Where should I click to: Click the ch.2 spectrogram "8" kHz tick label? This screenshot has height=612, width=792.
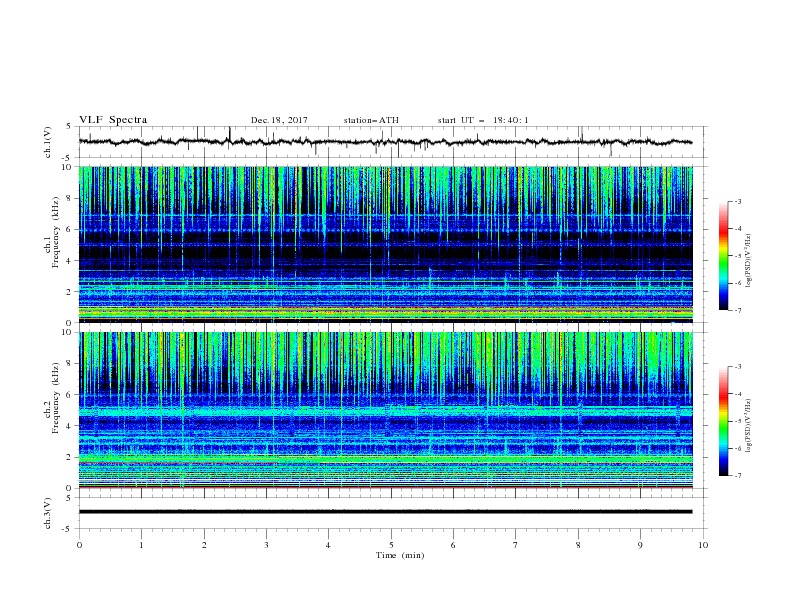point(70,364)
